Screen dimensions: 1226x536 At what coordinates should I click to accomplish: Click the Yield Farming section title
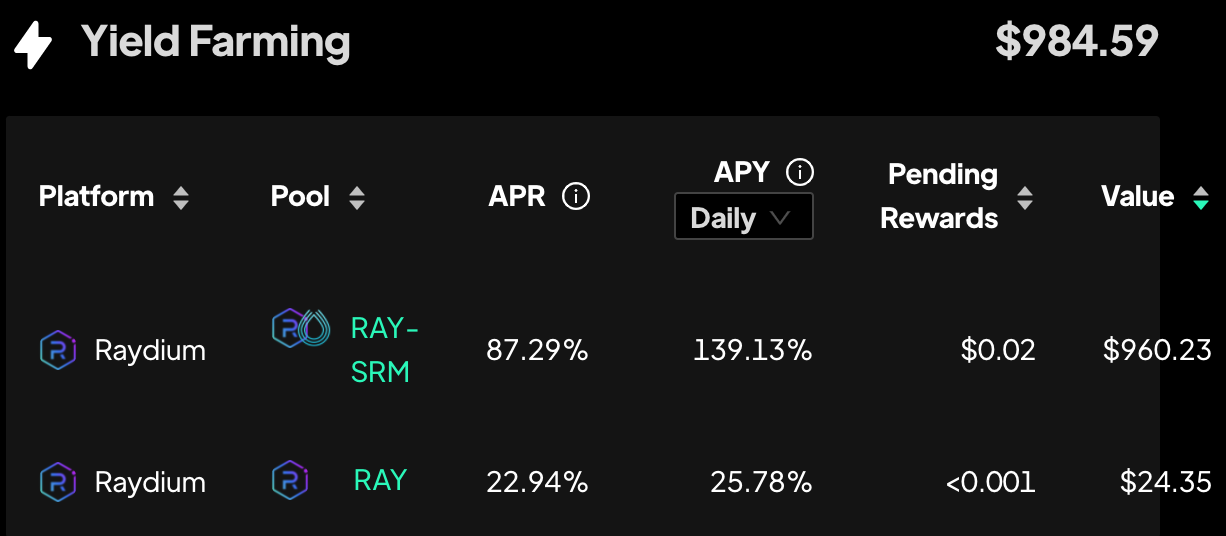(x=216, y=42)
